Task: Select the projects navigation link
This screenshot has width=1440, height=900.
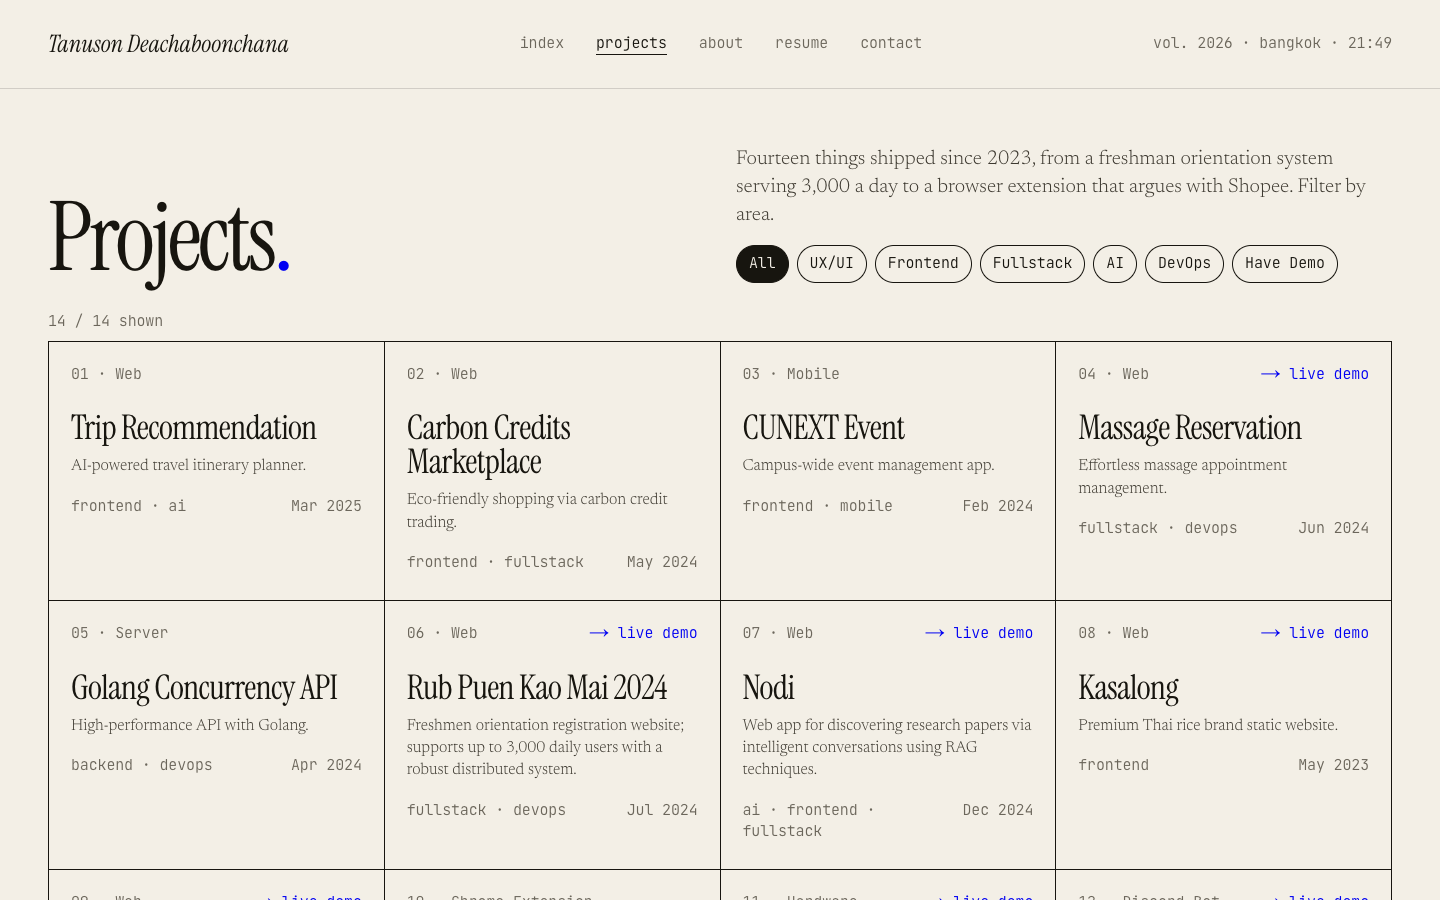Action: coord(631,43)
